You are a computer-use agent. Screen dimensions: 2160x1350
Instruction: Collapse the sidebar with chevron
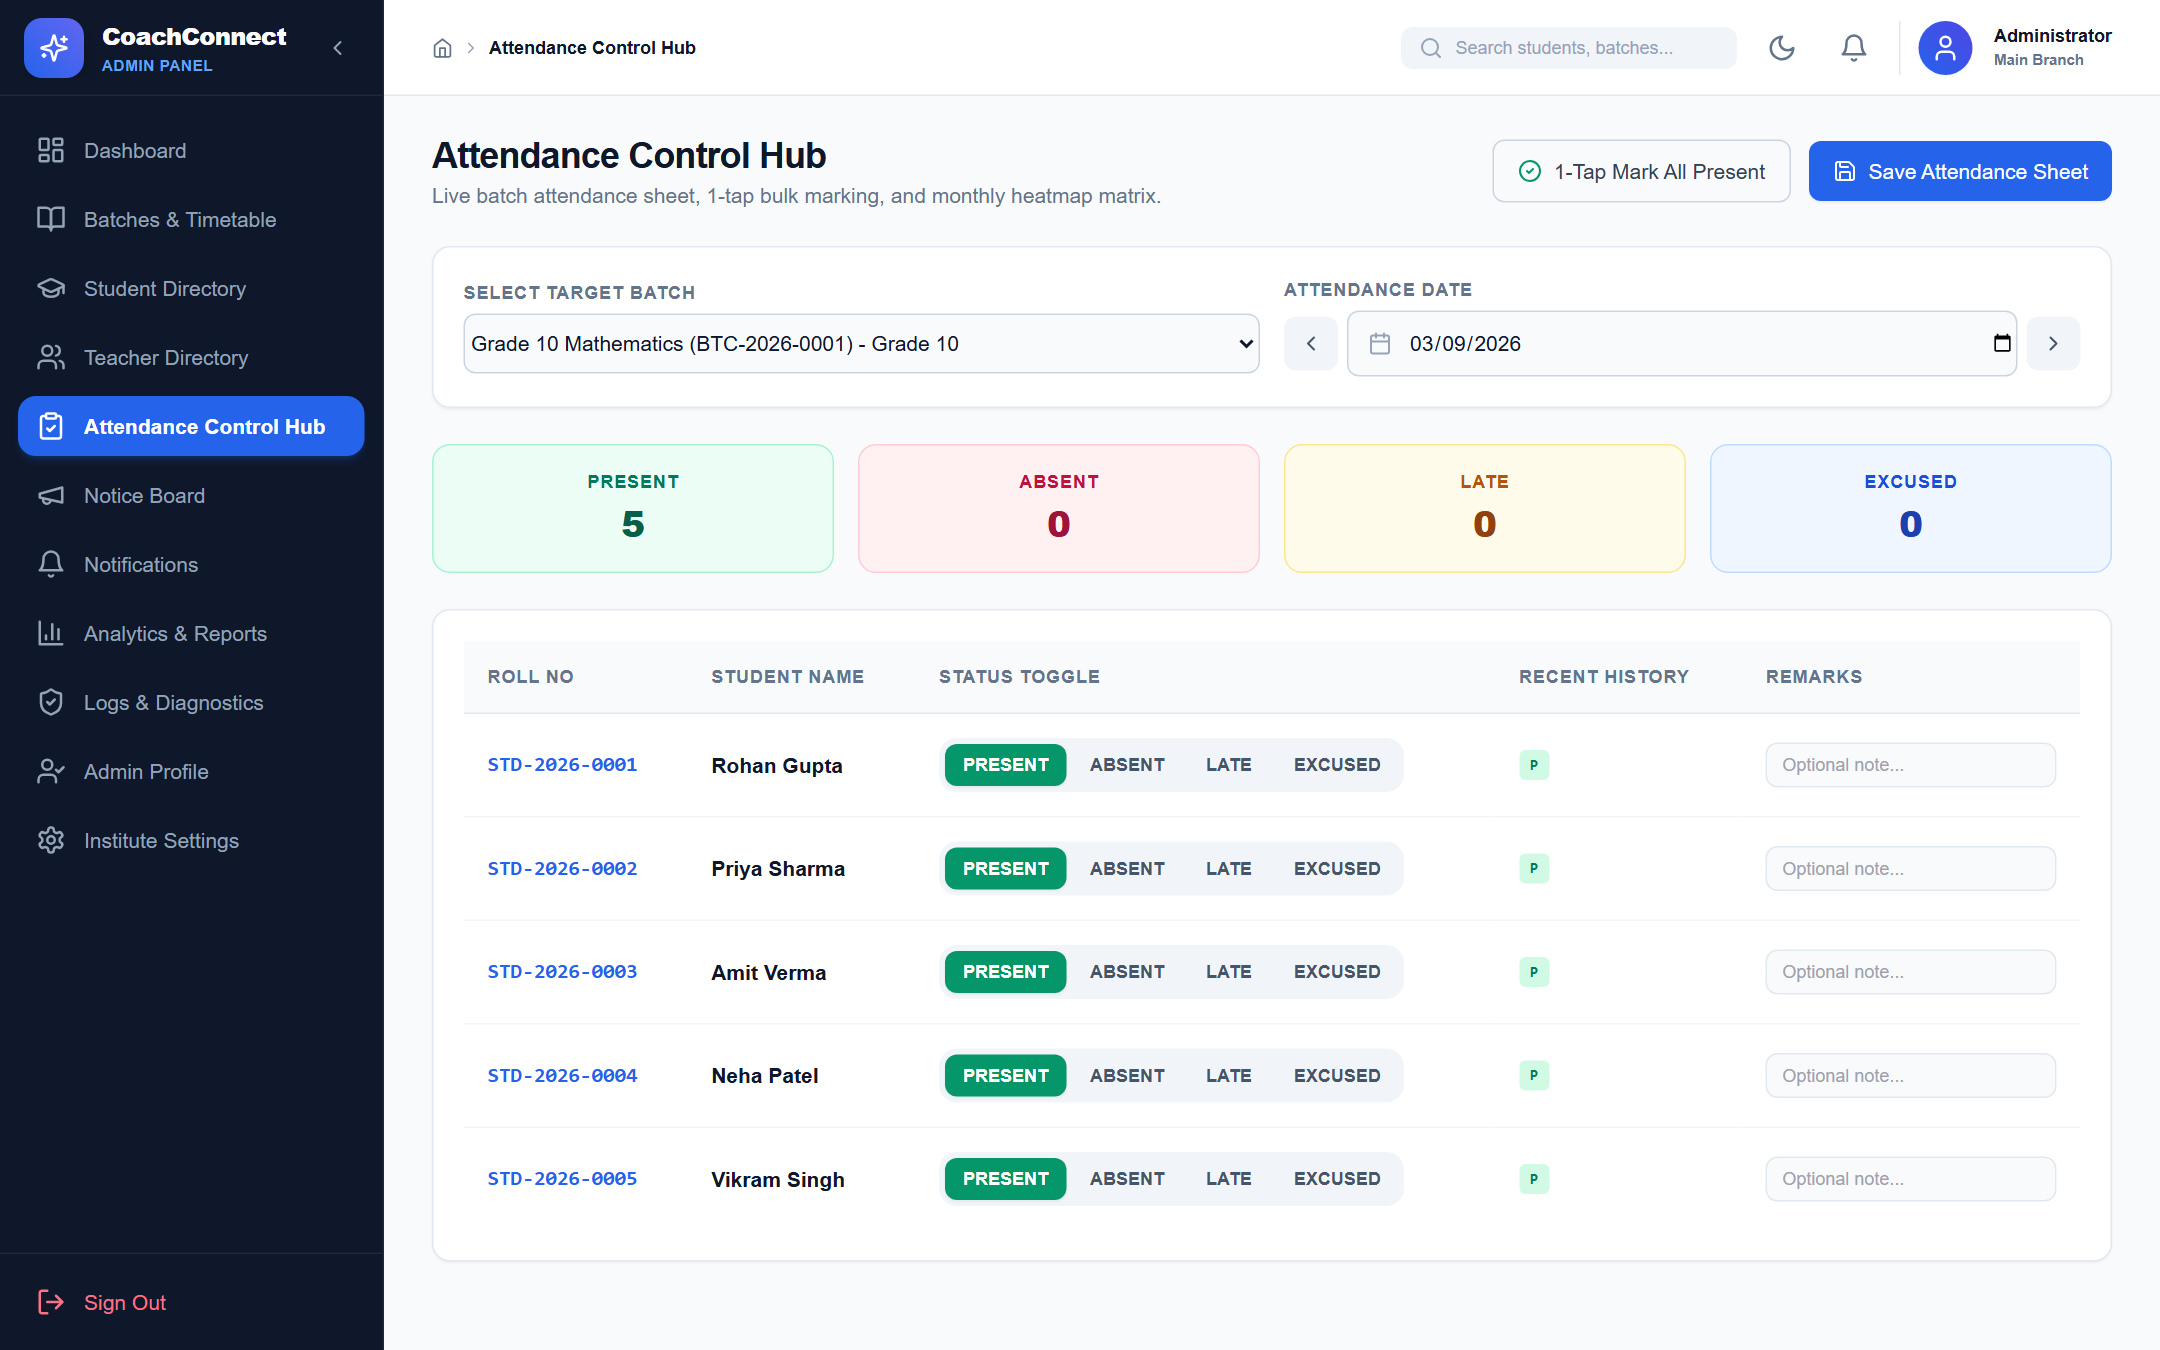338,48
